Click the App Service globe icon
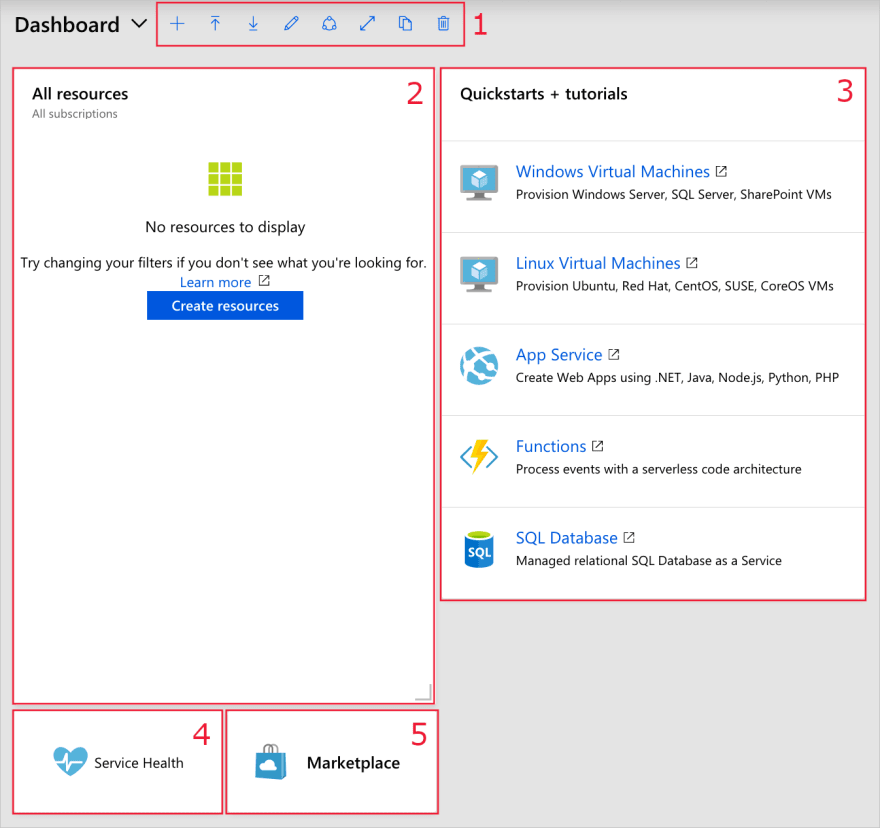The width and height of the screenshot is (880, 828). [479, 366]
